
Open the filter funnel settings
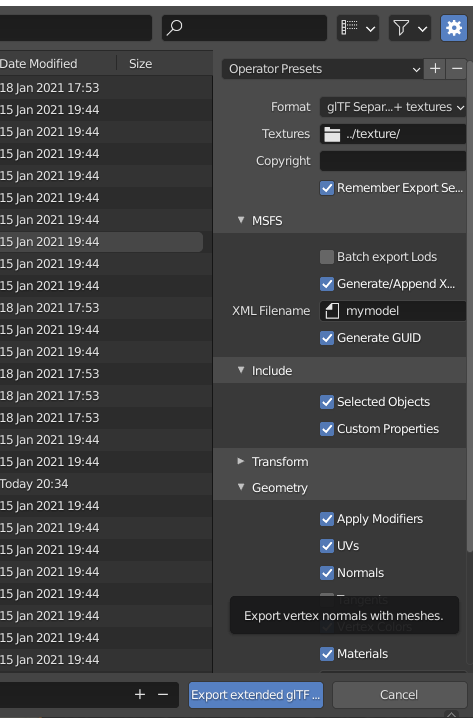pyautogui.click(x=410, y=28)
